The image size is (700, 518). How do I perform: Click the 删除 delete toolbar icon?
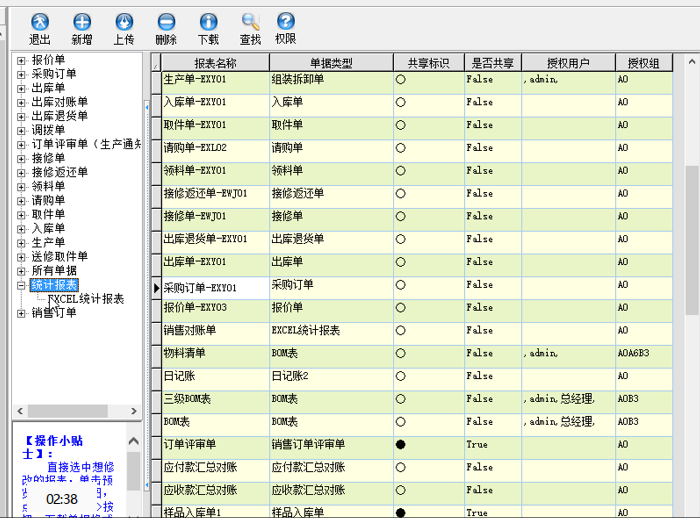coord(166,22)
